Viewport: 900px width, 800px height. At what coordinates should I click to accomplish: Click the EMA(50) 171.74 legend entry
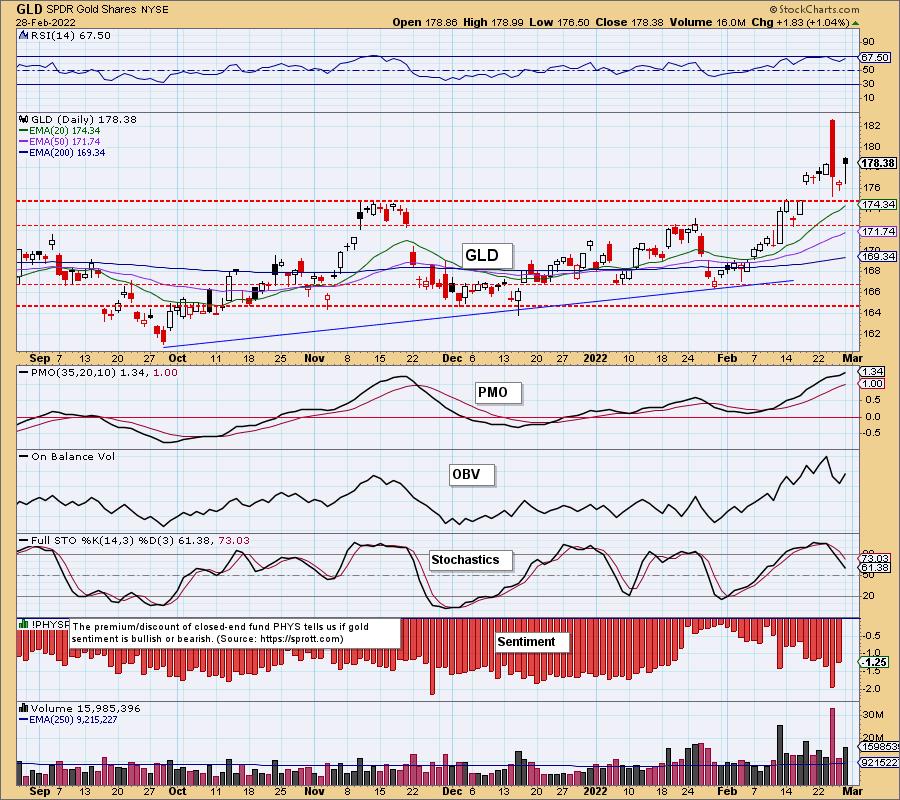tap(59, 142)
